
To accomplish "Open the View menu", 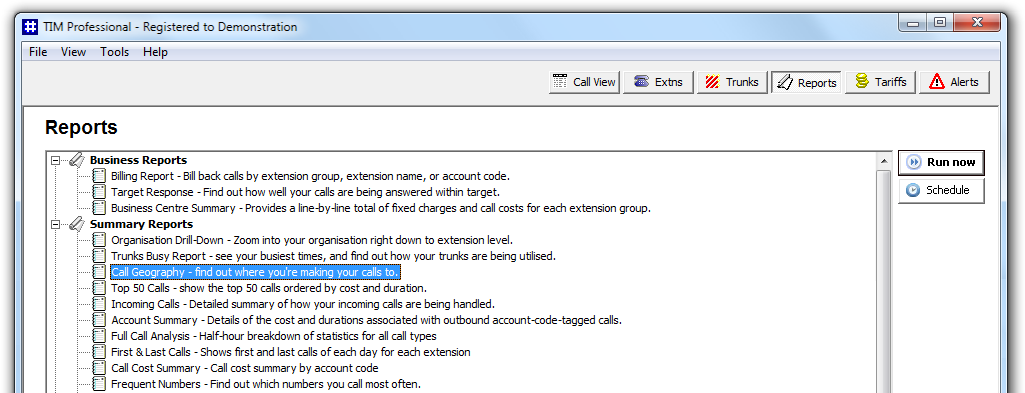I will (73, 52).
